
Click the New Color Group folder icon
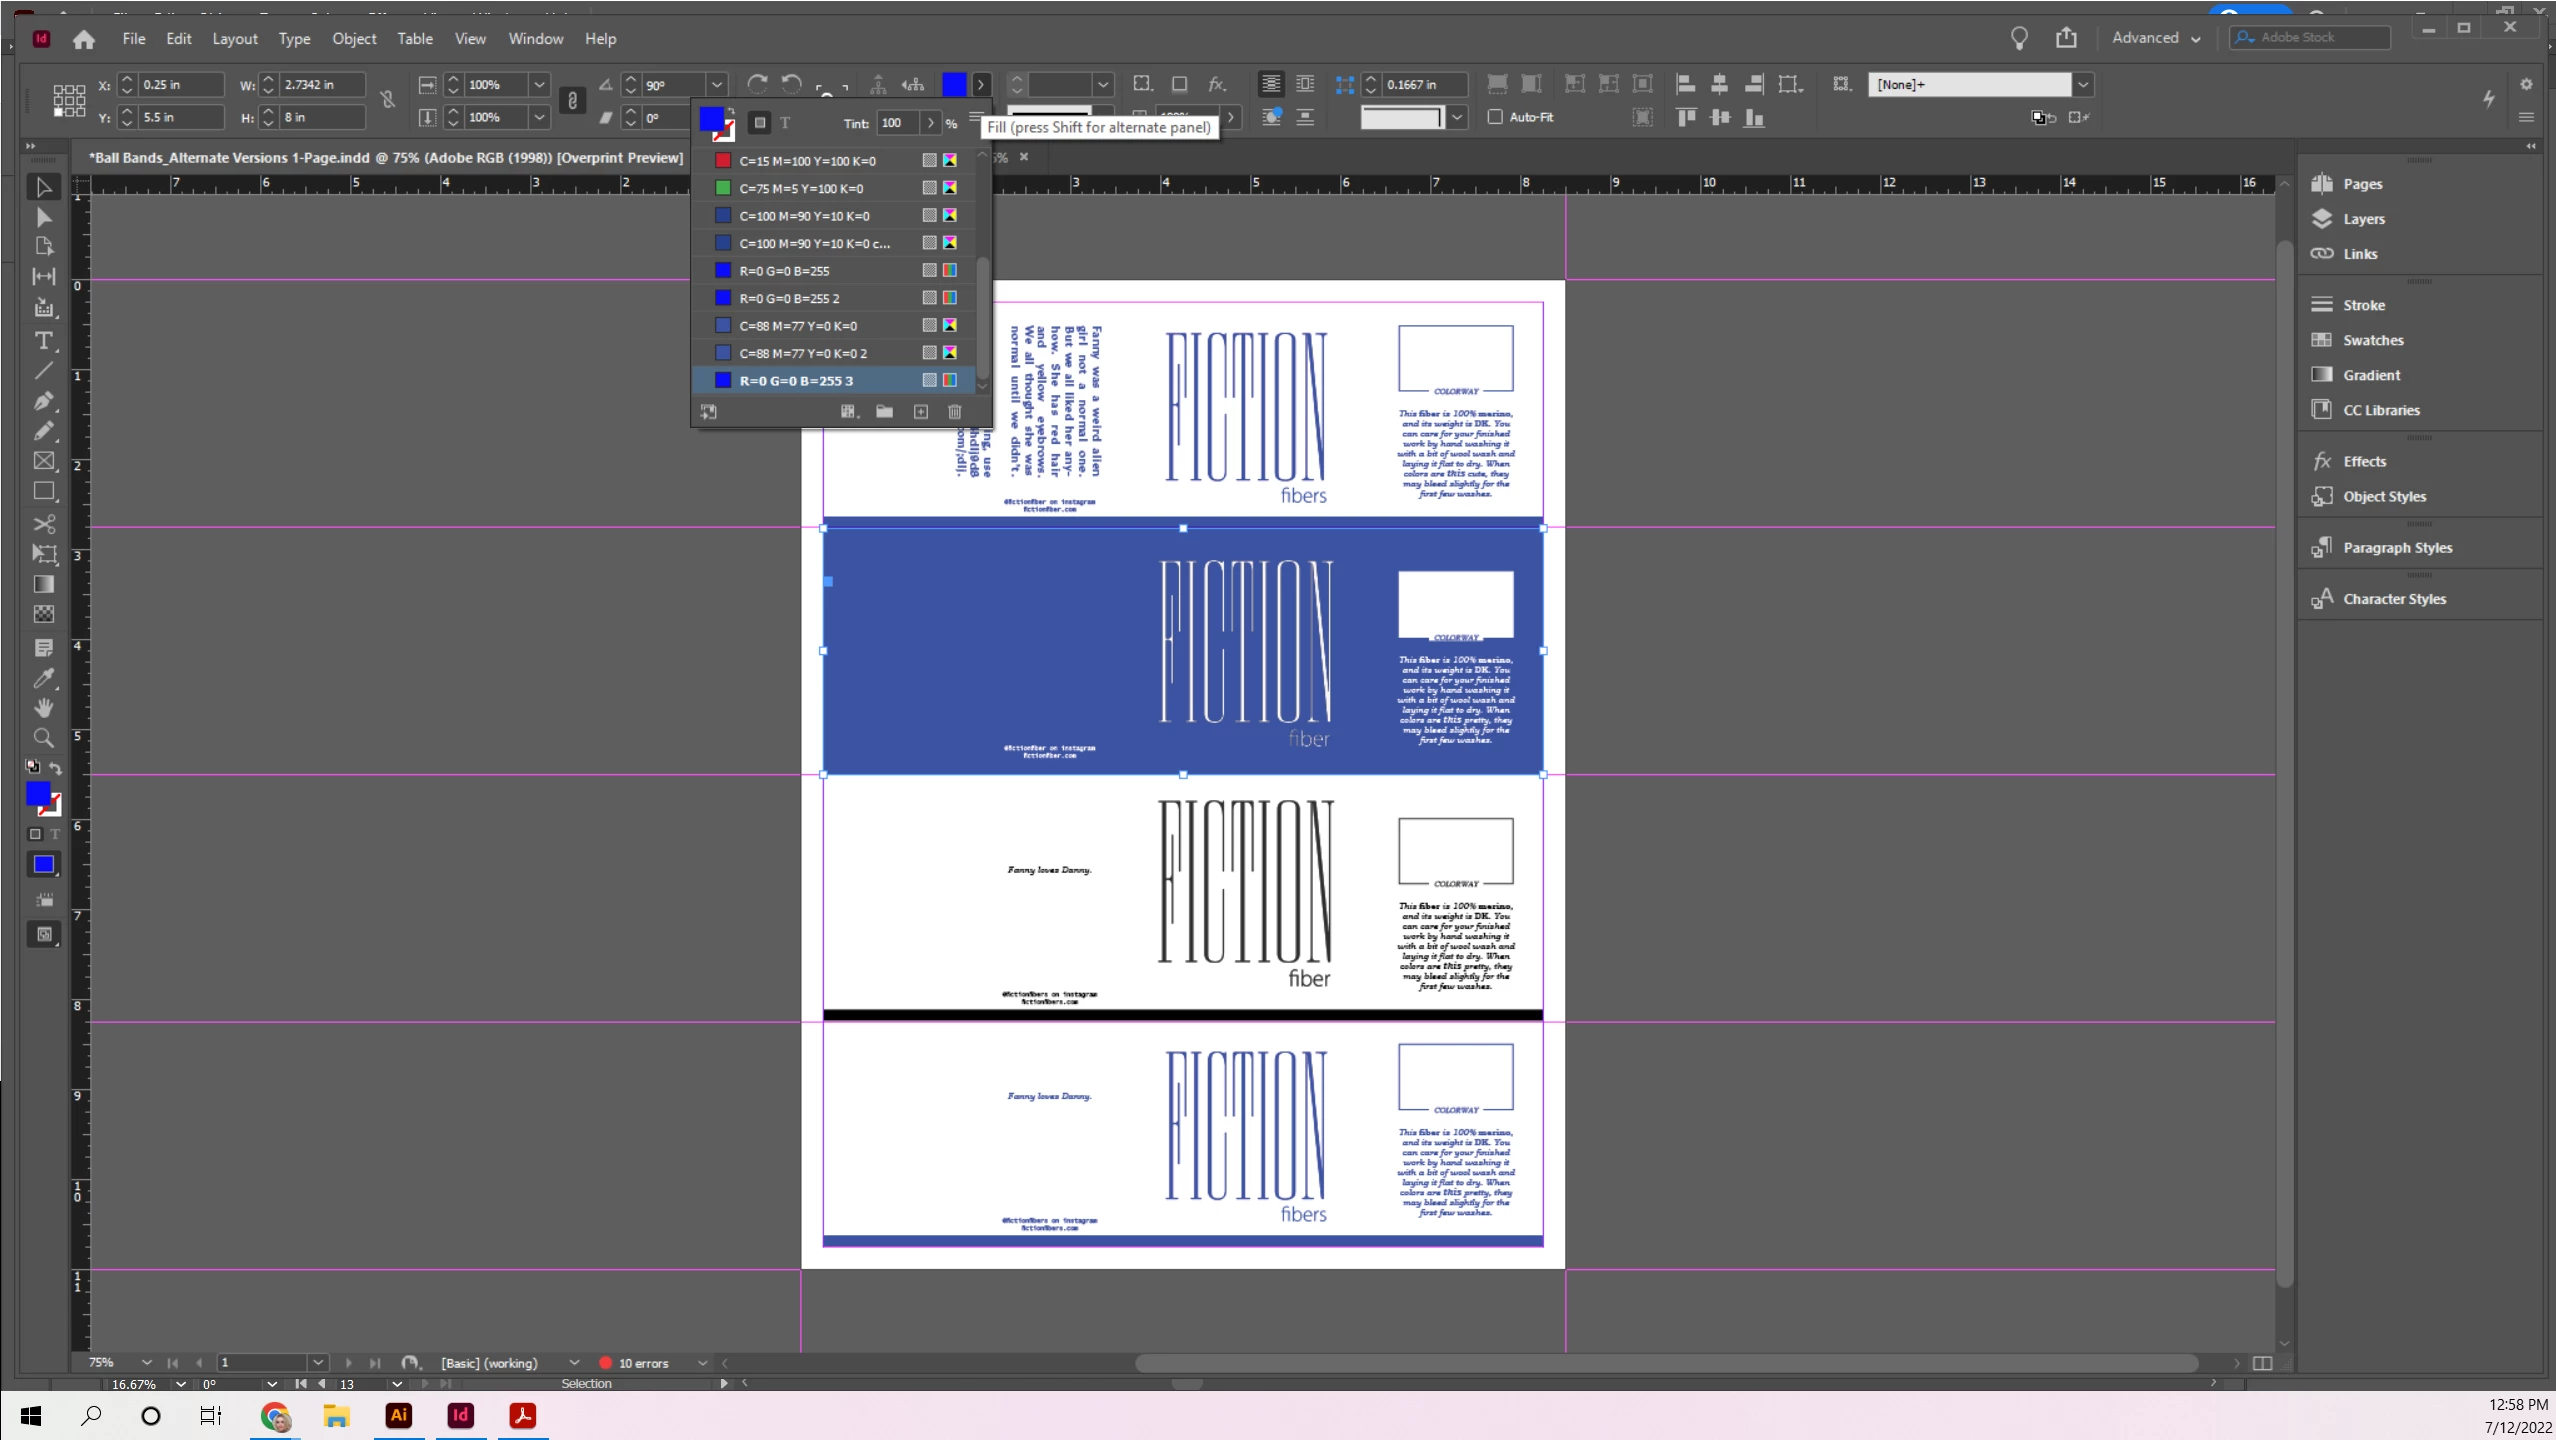(884, 412)
